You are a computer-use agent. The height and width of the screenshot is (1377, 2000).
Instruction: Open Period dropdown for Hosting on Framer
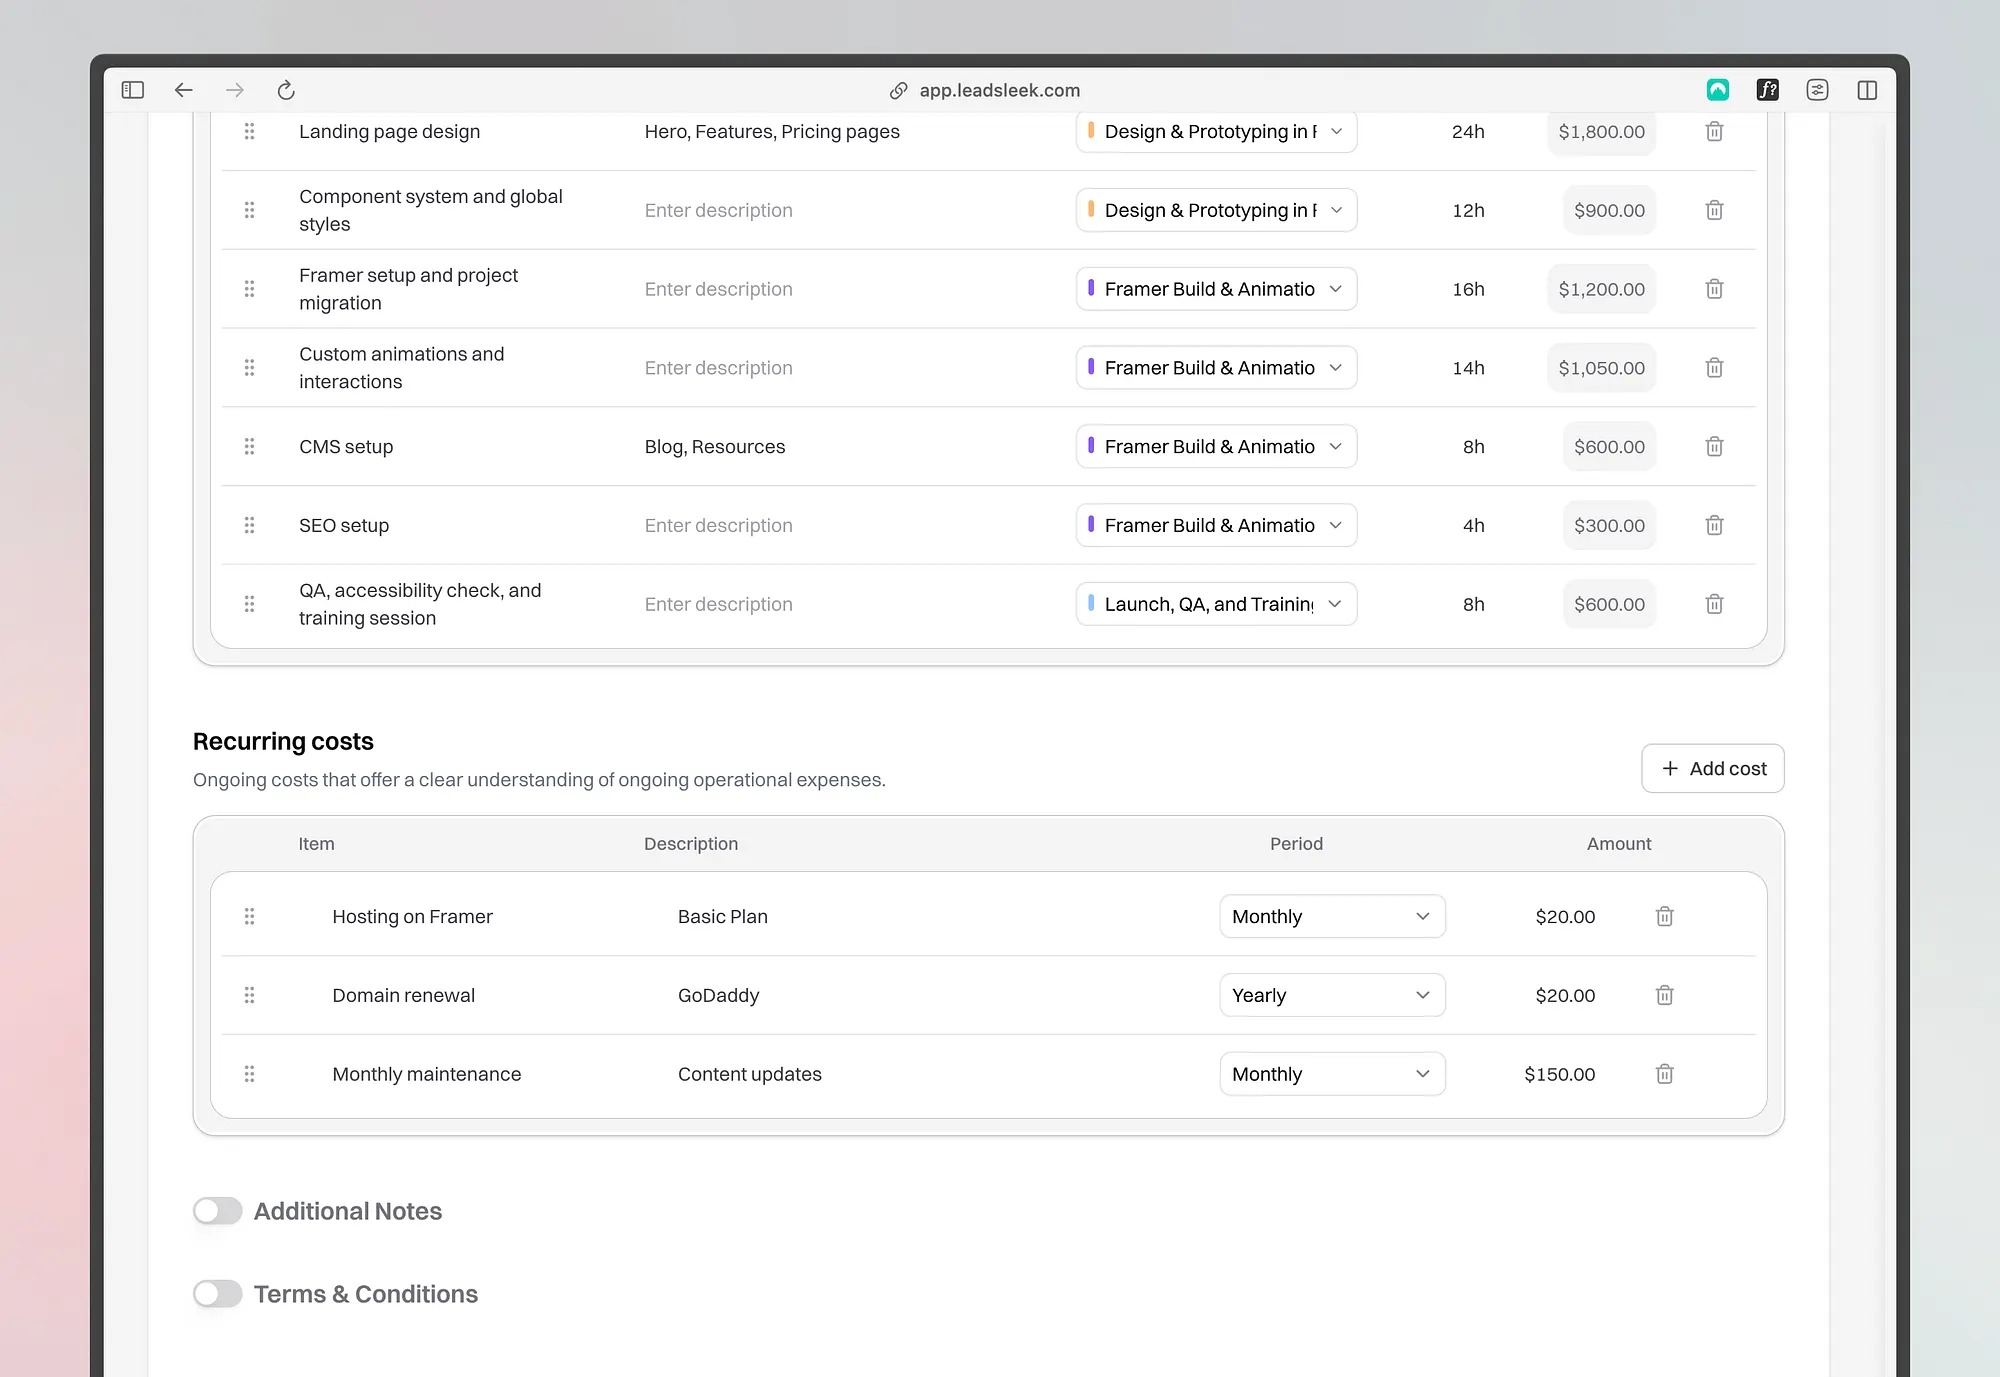pyautogui.click(x=1331, y=916)
